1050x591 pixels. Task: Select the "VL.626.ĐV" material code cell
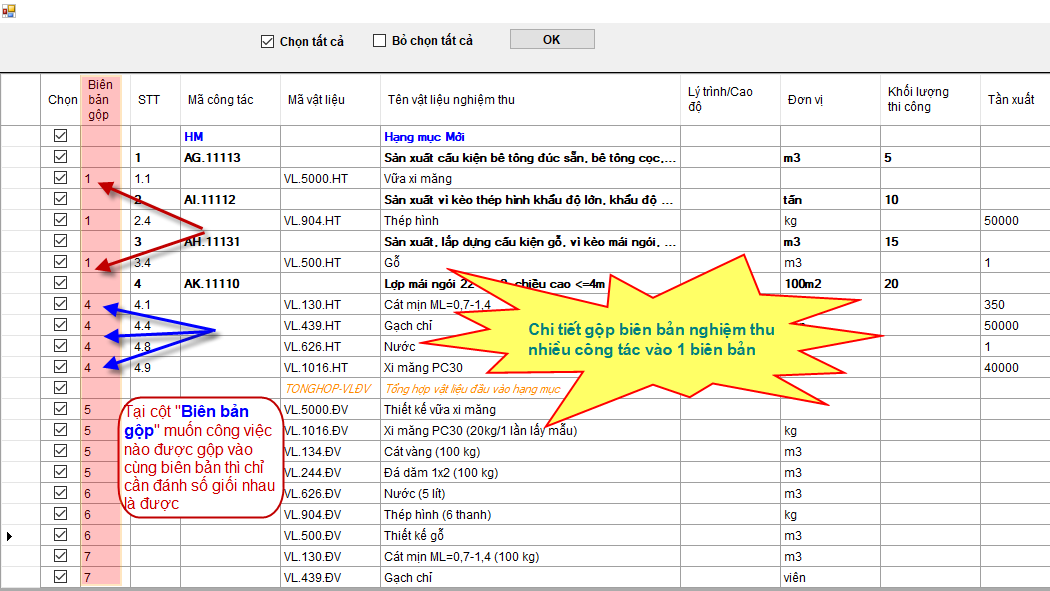click(x=330, y=493)
